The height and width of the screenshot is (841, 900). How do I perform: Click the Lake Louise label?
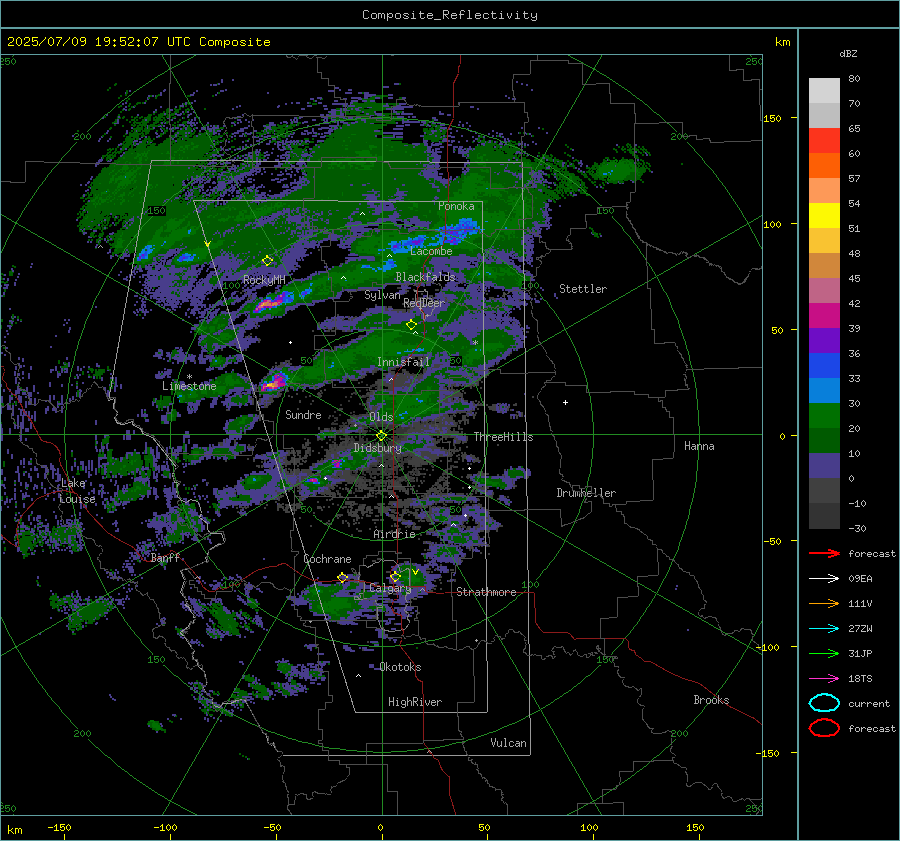tap(77, 491)
